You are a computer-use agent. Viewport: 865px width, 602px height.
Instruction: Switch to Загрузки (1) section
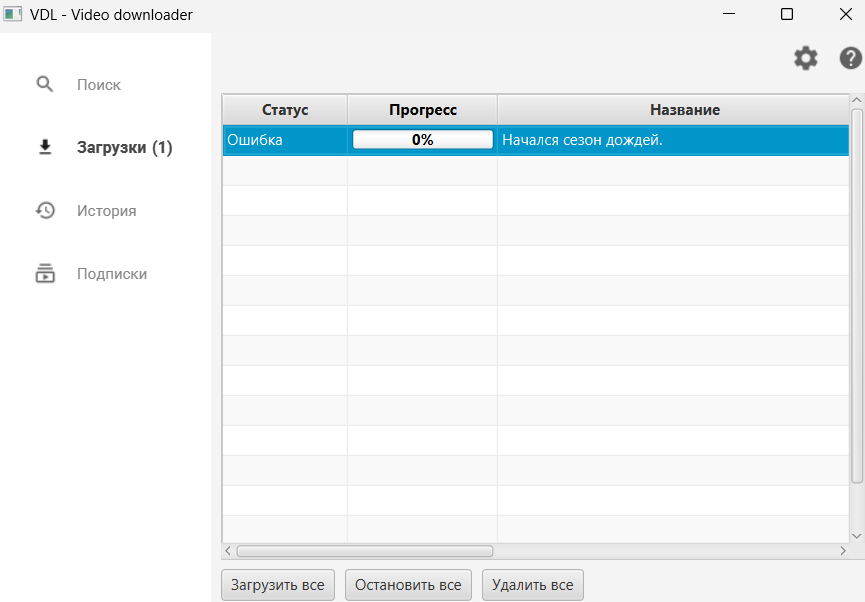coord(125,148)
